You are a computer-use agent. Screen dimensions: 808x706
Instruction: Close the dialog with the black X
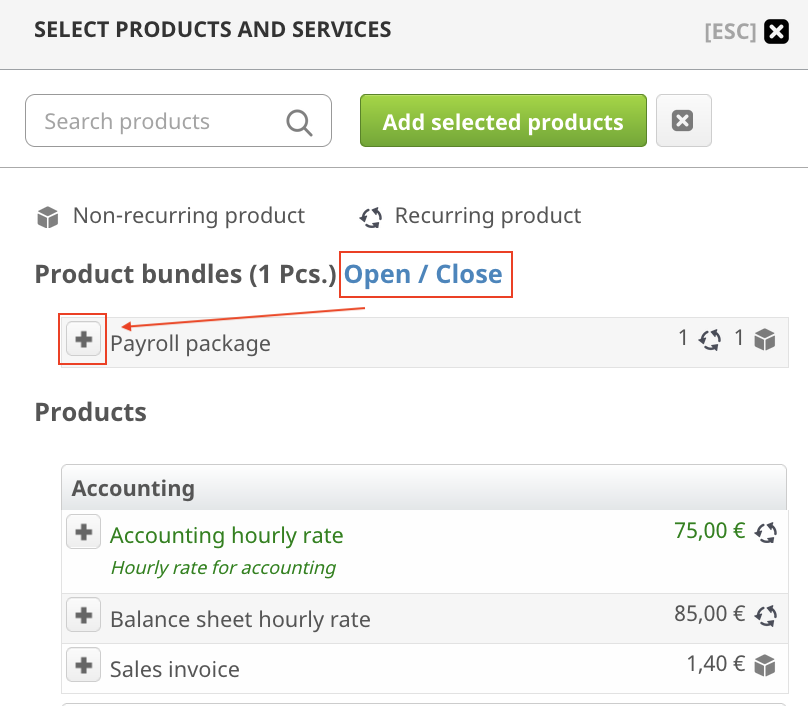point(776,32)
